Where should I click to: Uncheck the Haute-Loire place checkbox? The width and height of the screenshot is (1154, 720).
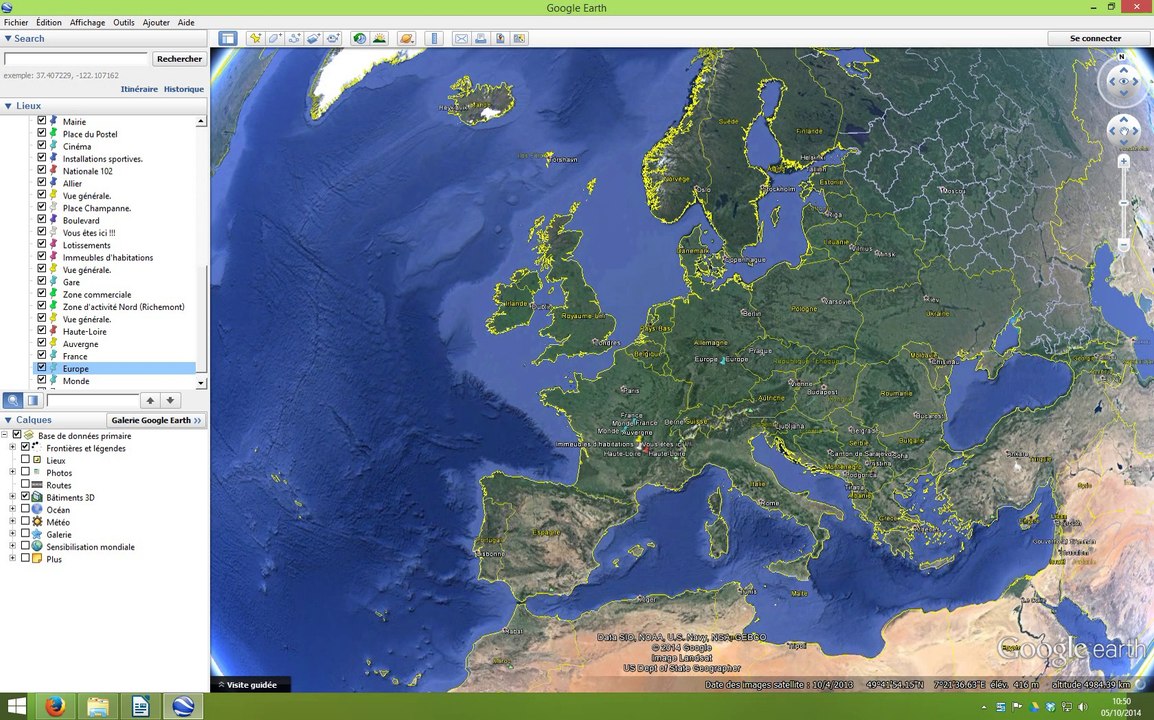coord(42,330)
